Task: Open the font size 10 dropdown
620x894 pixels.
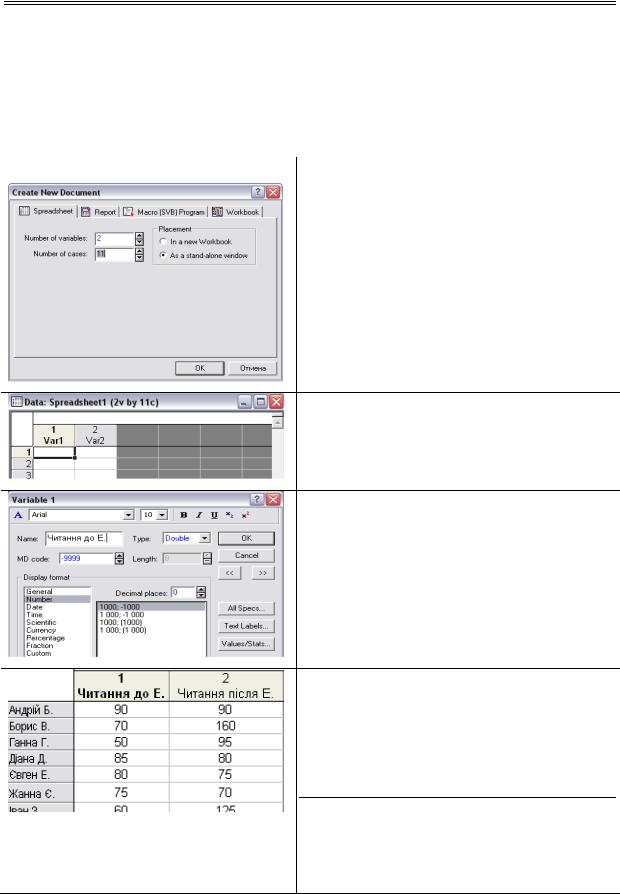Action: [x=162, y=515]
